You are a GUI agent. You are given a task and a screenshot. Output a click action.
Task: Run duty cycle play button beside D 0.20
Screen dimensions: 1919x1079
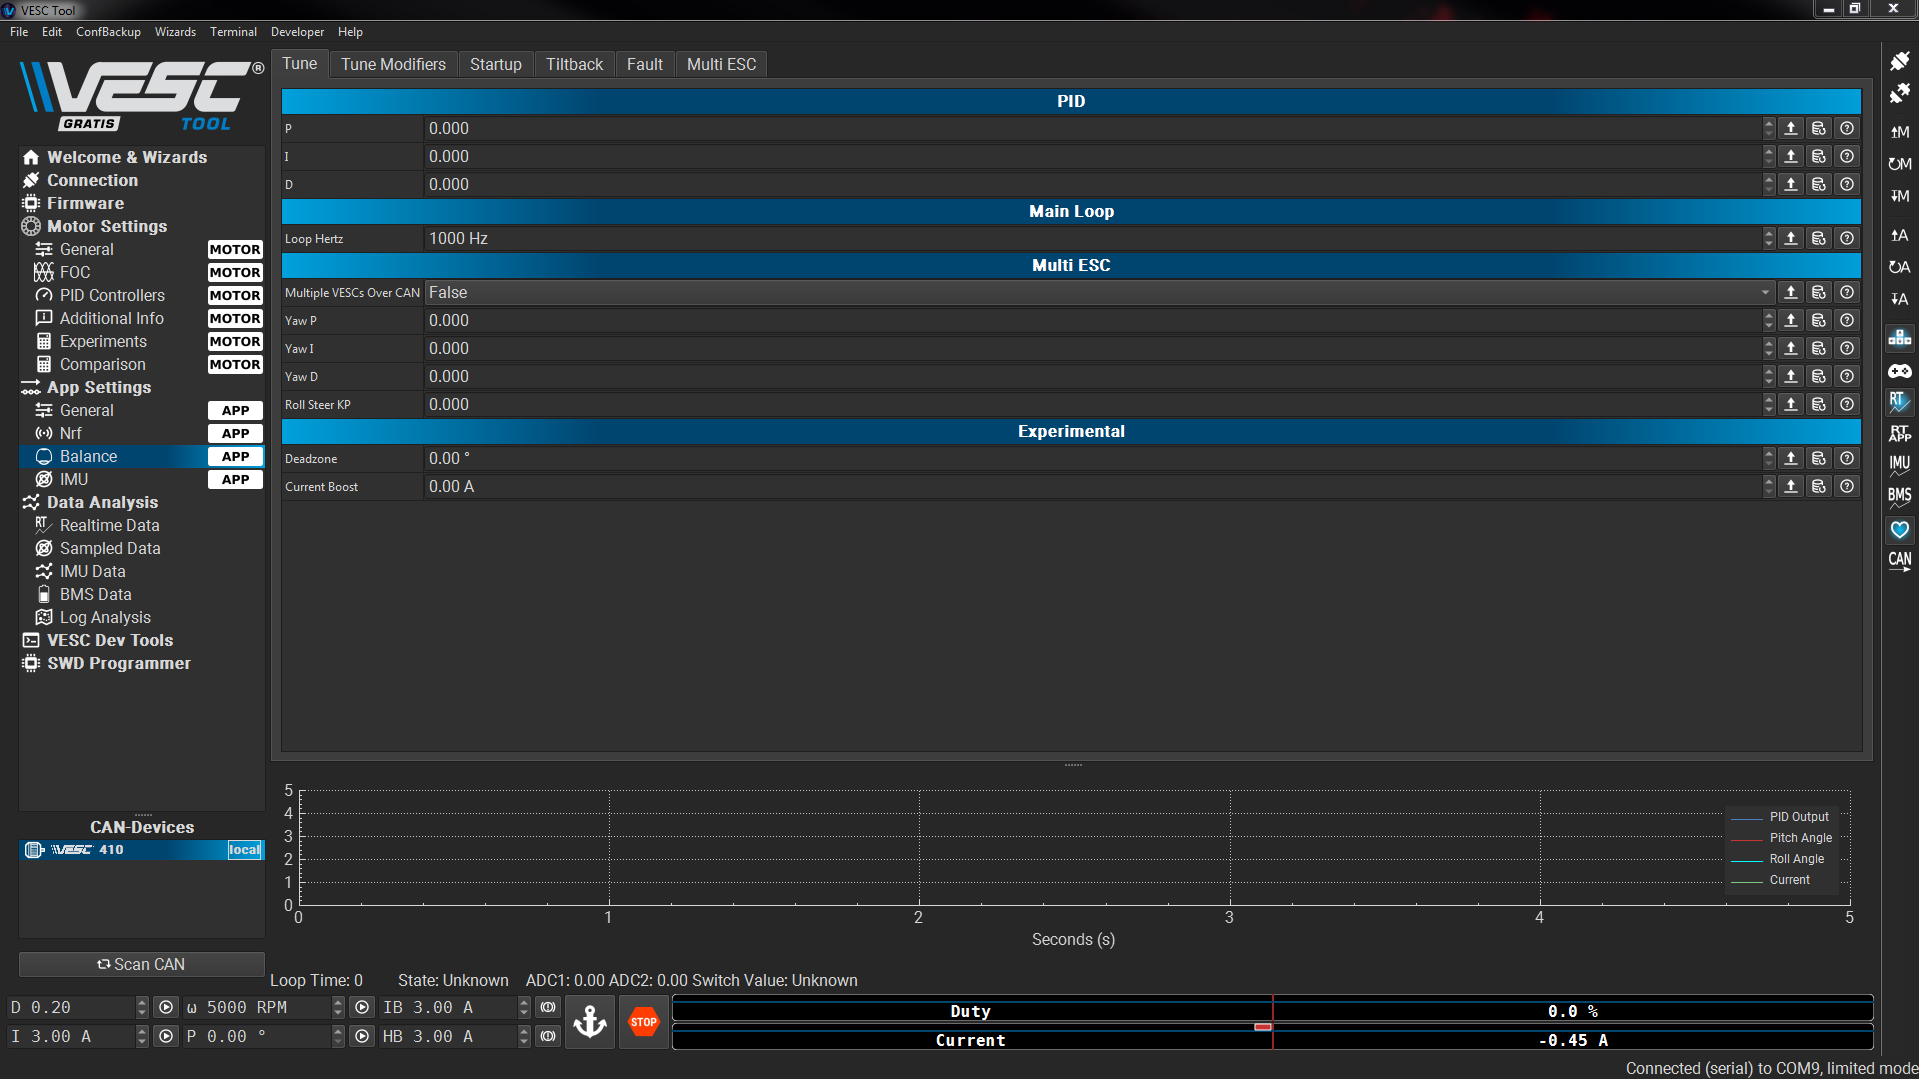[x=166, y=1008]
